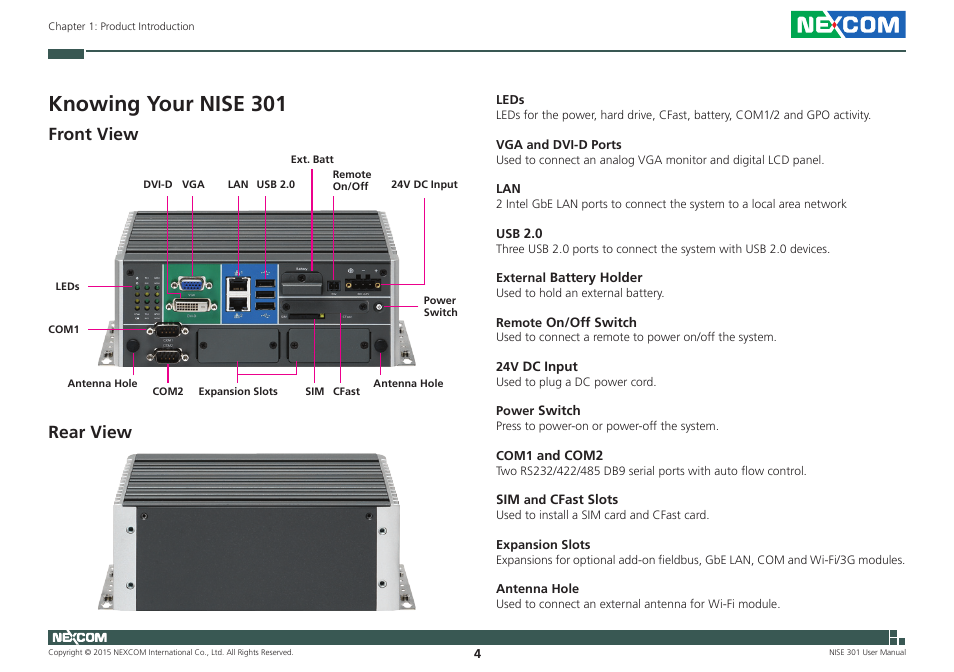Click the 'VGA' diagram label
This screenshot has width=954, height=672.
[193, 184]
